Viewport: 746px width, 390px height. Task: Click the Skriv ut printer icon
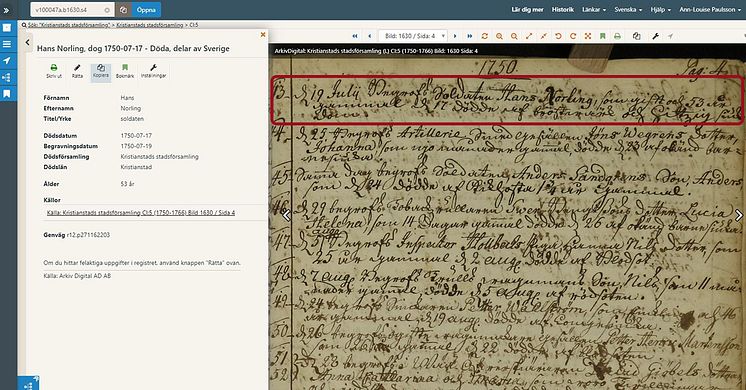54,68
